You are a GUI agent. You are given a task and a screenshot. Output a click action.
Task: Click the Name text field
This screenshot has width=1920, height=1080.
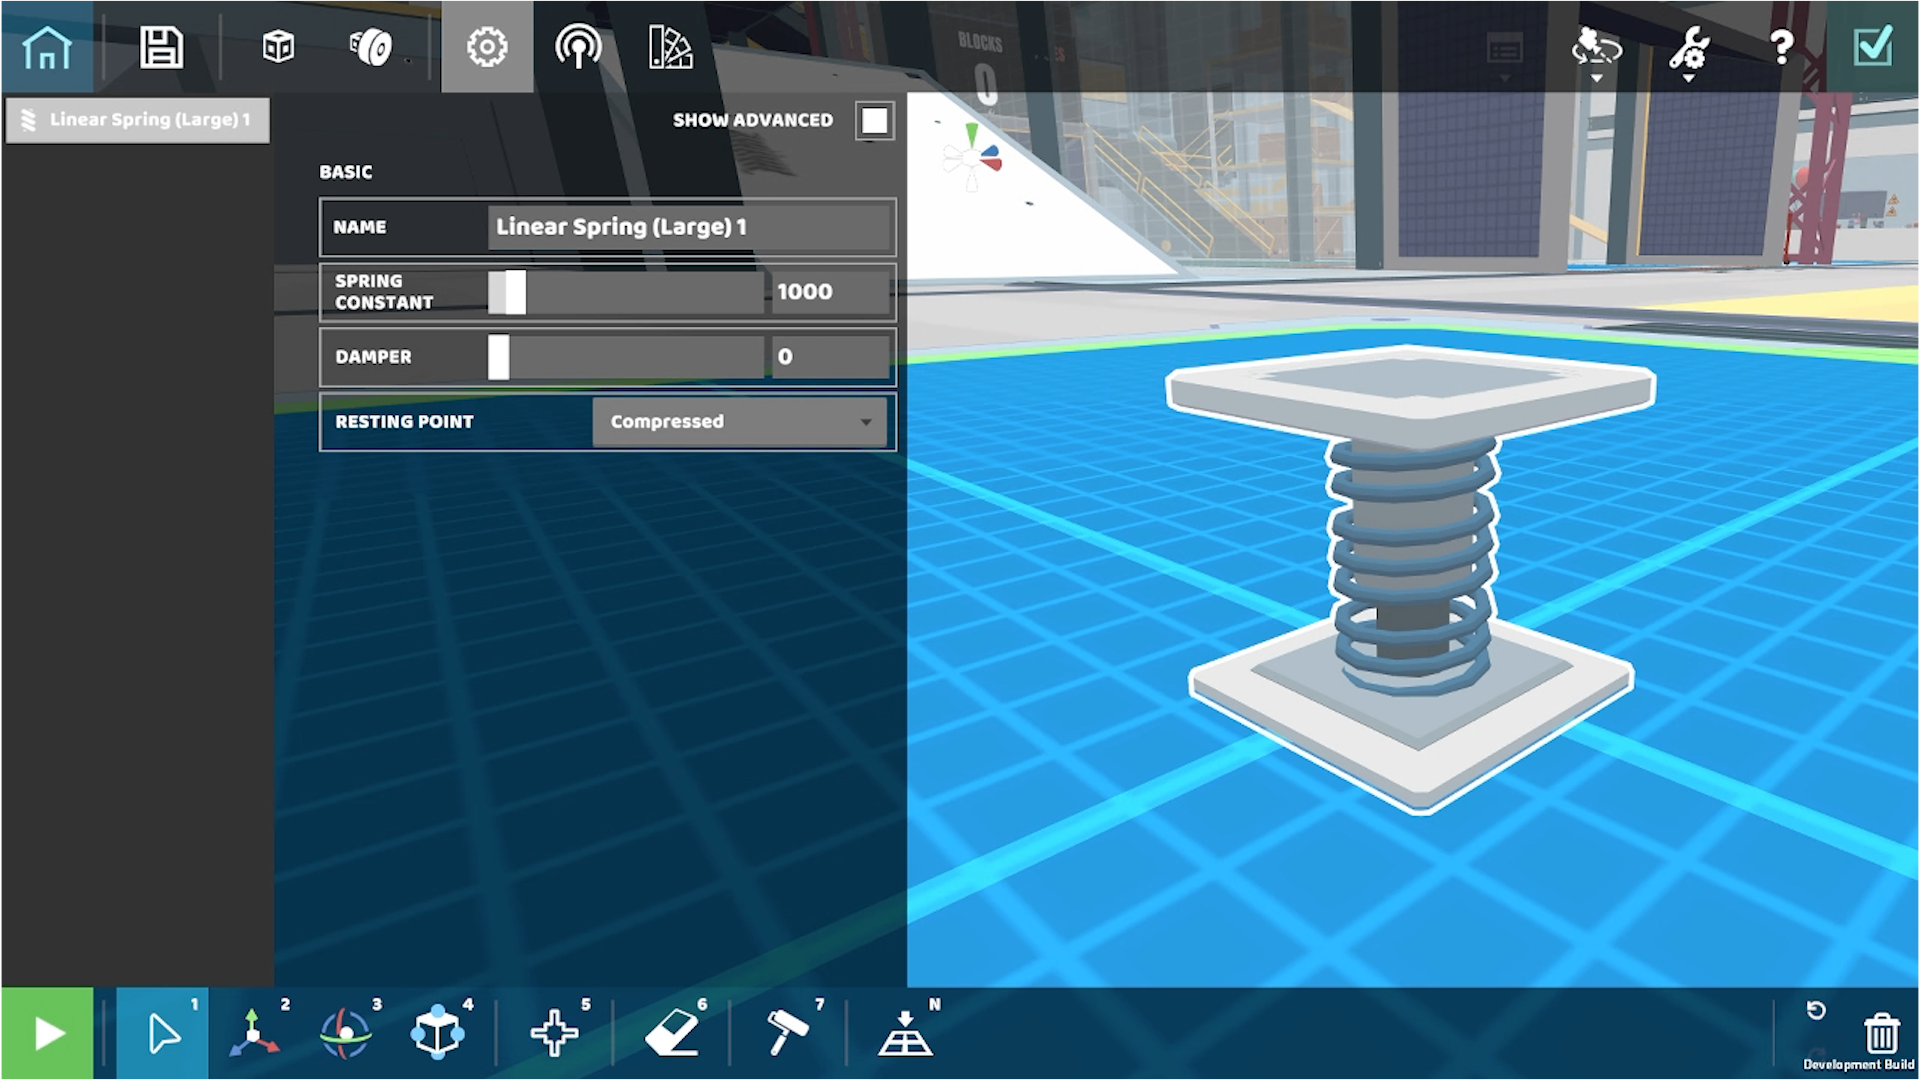(688, 227)
